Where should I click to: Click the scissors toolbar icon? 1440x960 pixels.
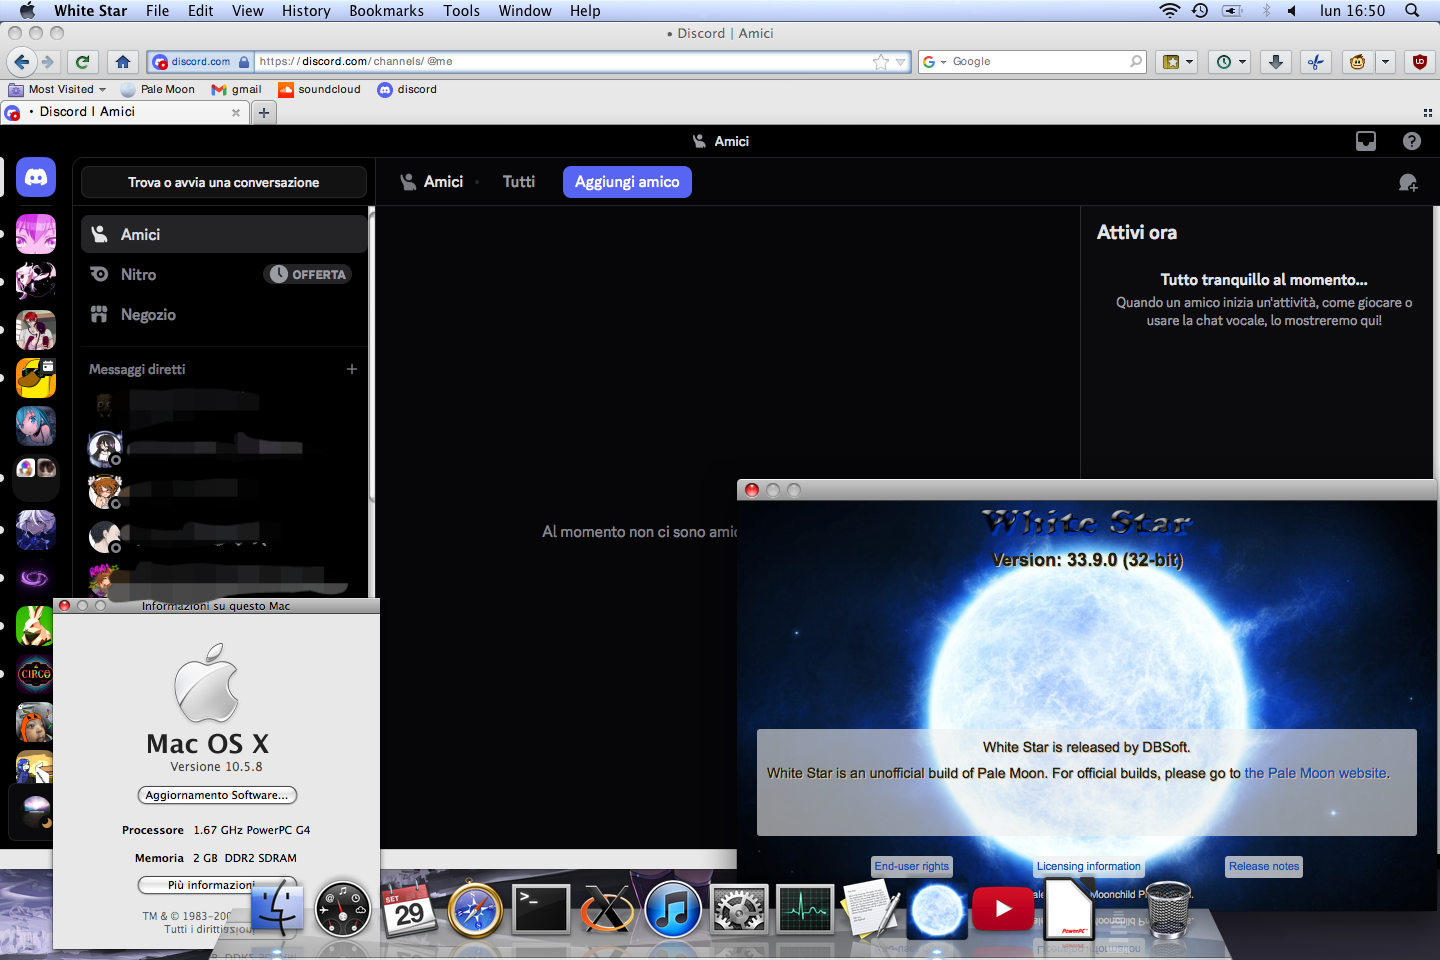point(1316,62)
